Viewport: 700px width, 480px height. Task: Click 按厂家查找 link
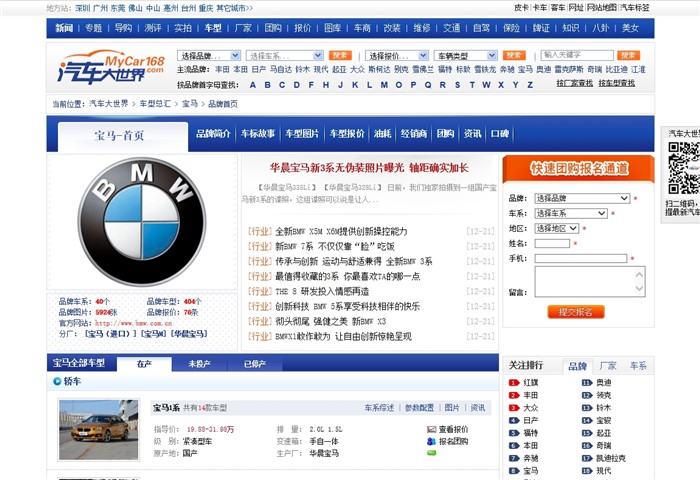point(575,83)
